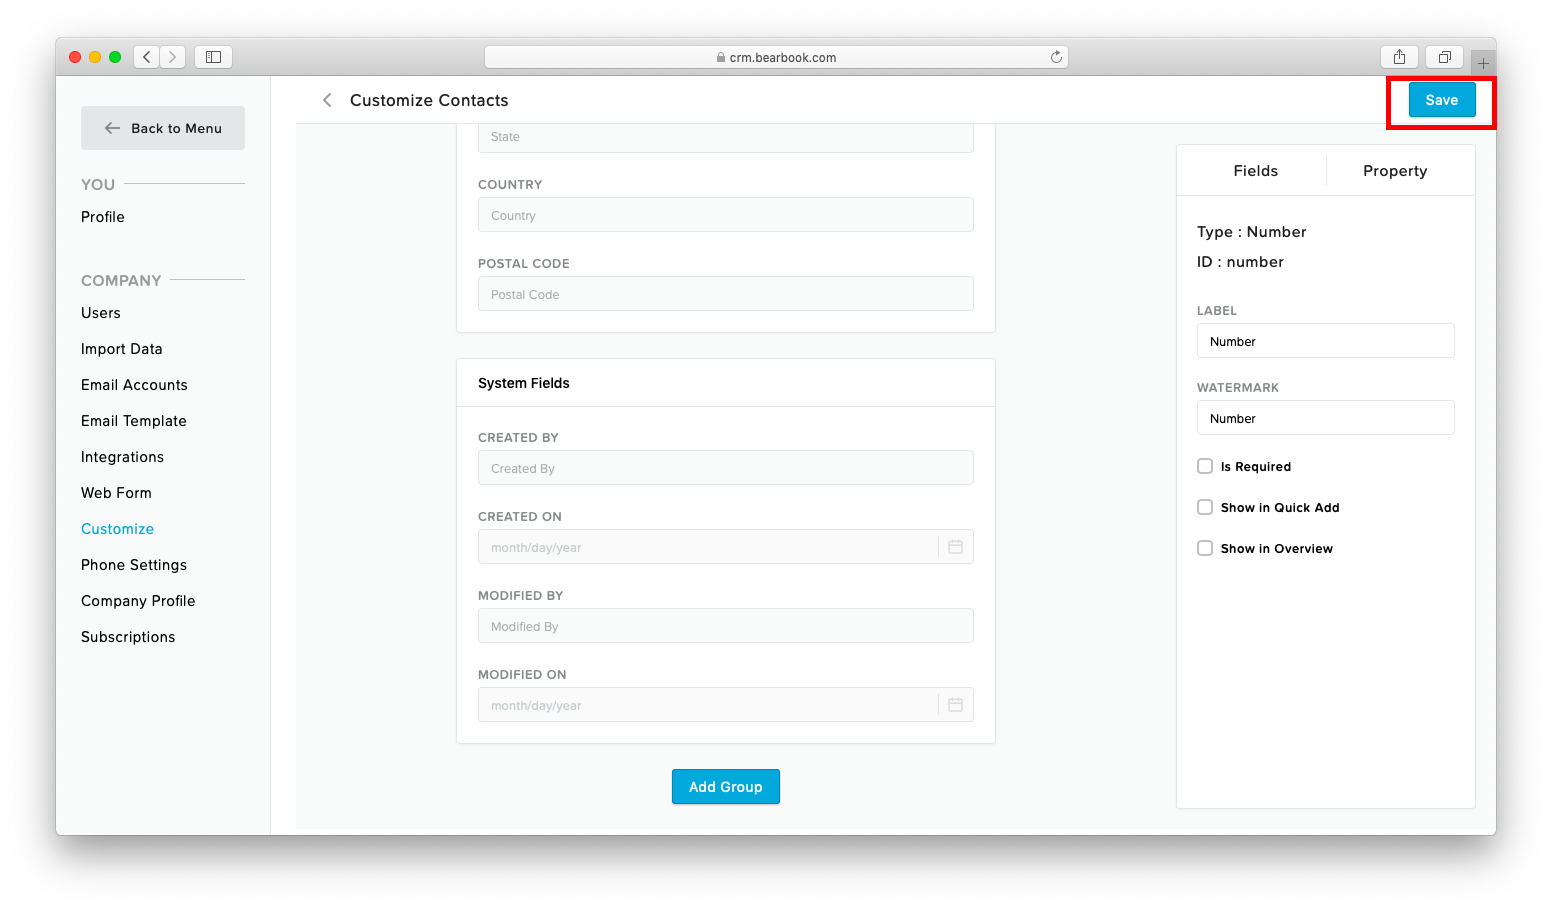Open a new tab with plus icon
The image size is (1552, 909).
point(1483,63)
